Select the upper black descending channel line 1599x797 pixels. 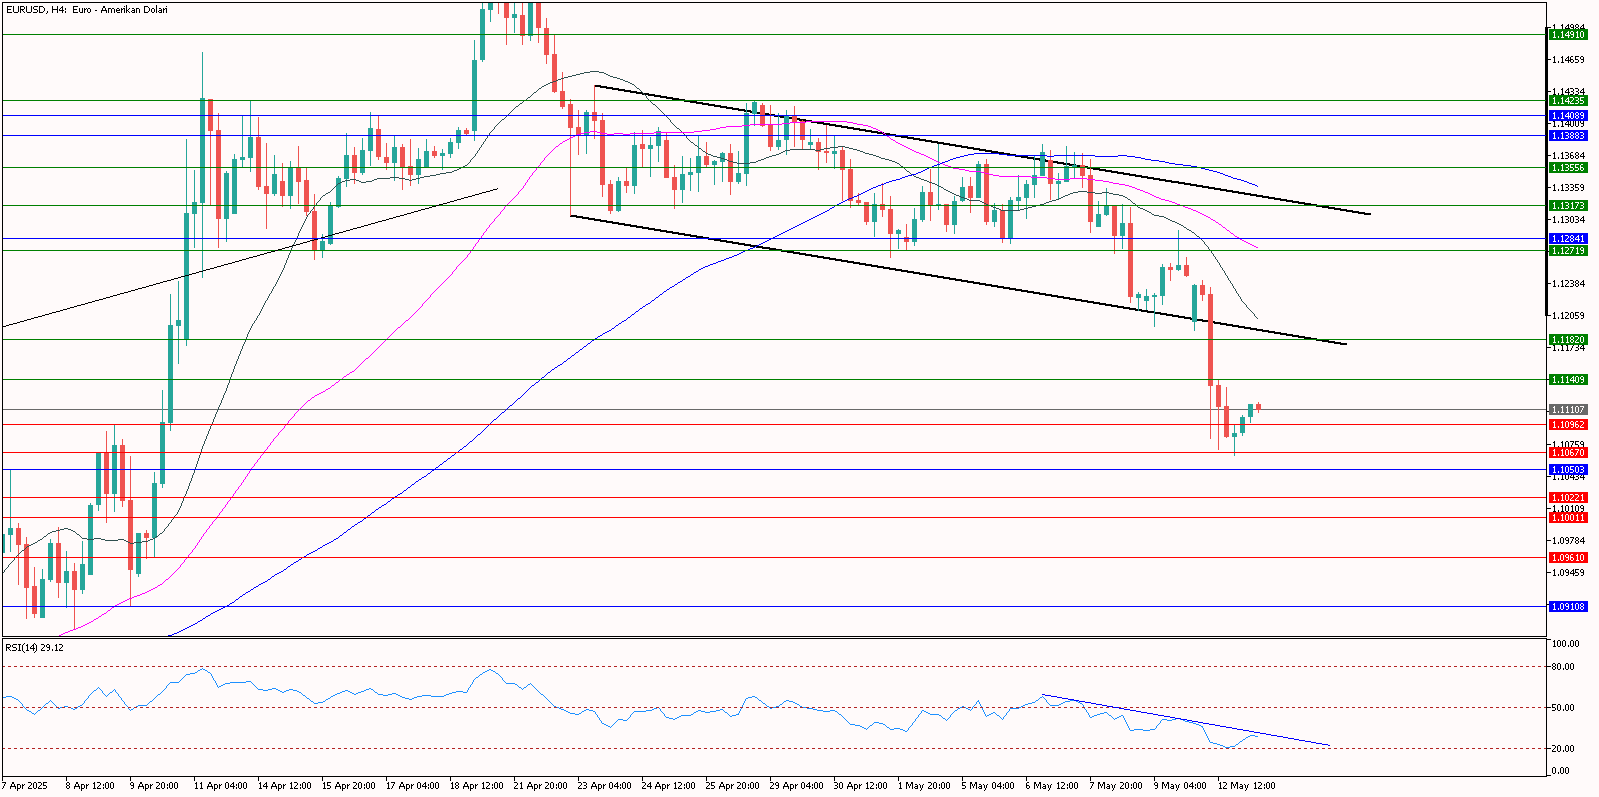point(982,150)
